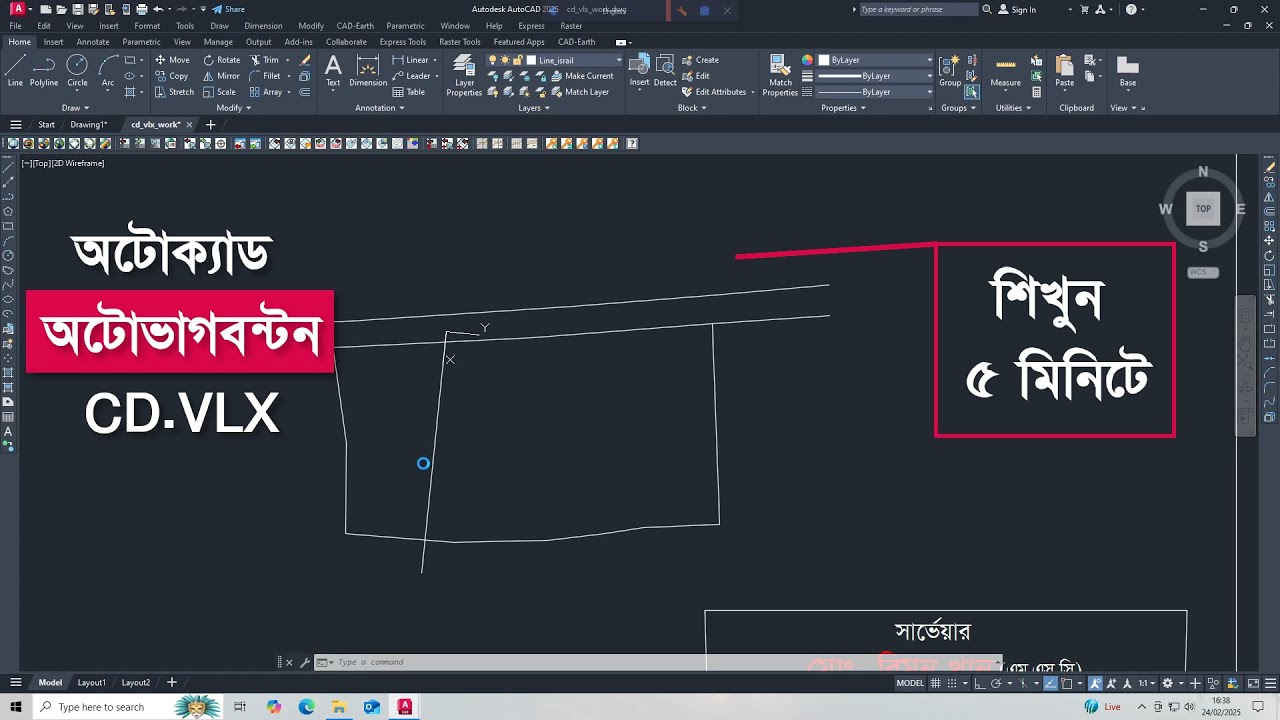Image resolution: width=1280 pixels, height=720 pixels.
Task: Click Make Current layer button
Action: (582, 76)
